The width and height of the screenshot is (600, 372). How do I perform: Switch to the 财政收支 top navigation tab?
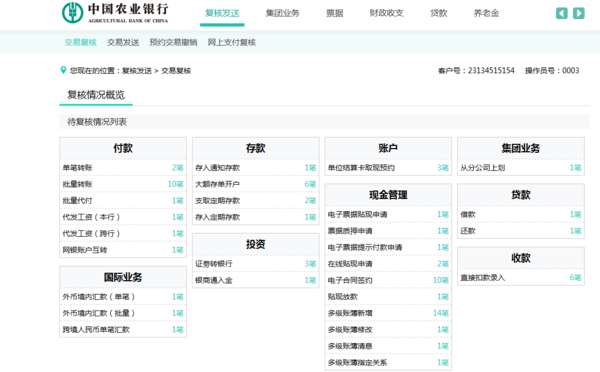click(386, 13)
